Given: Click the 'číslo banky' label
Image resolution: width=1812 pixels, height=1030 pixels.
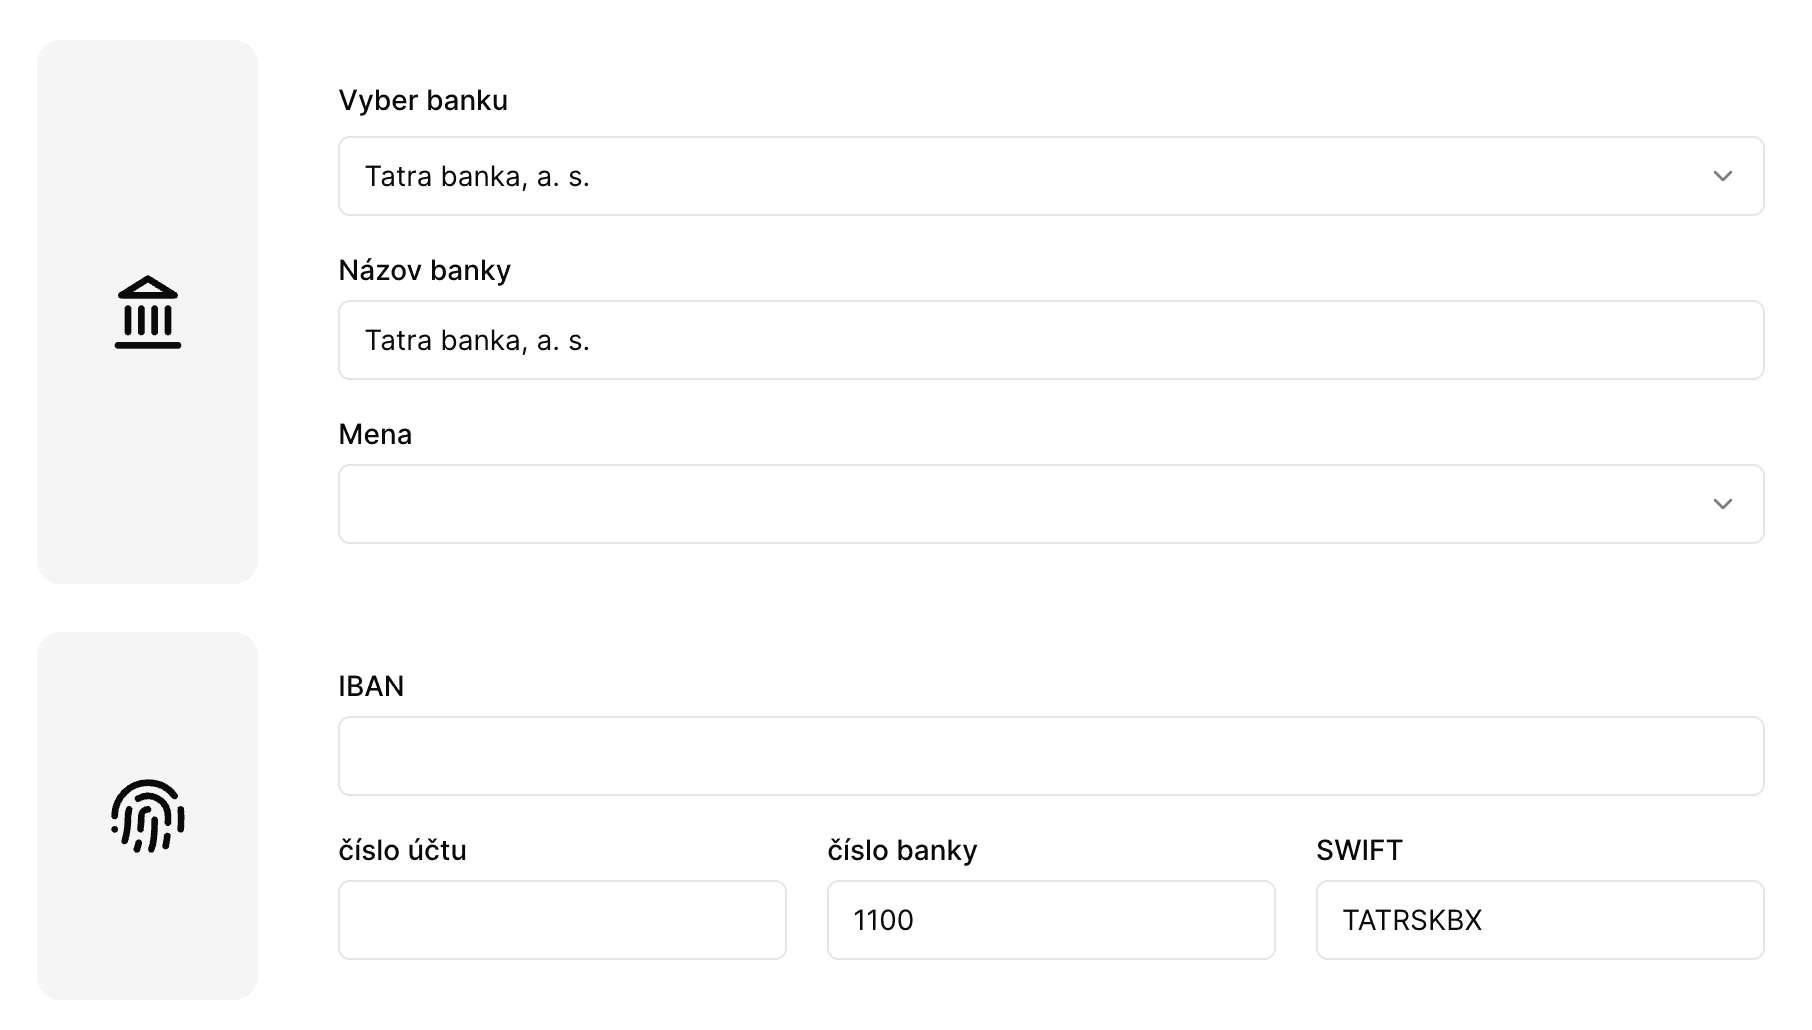Looking at the screenshot, I should [902, 850].
